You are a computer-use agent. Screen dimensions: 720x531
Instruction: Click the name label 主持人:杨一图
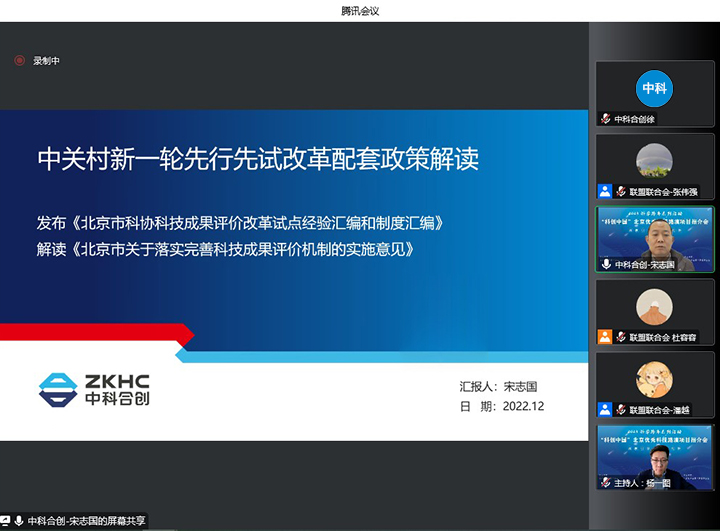[x=642, y=483]
